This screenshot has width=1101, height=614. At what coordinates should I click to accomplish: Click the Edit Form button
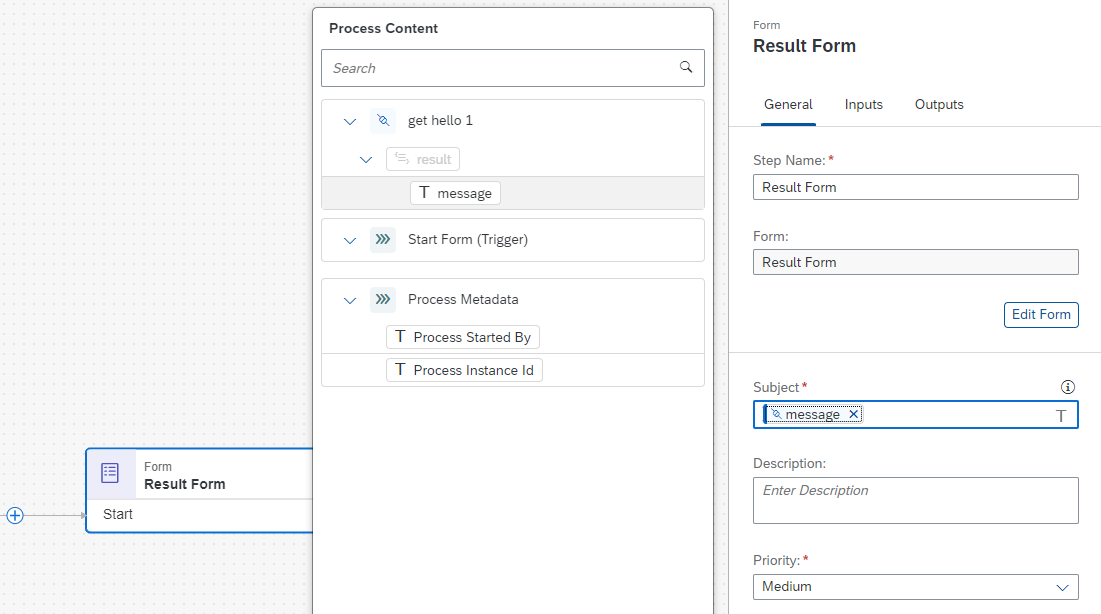[x=1041, y=315]
